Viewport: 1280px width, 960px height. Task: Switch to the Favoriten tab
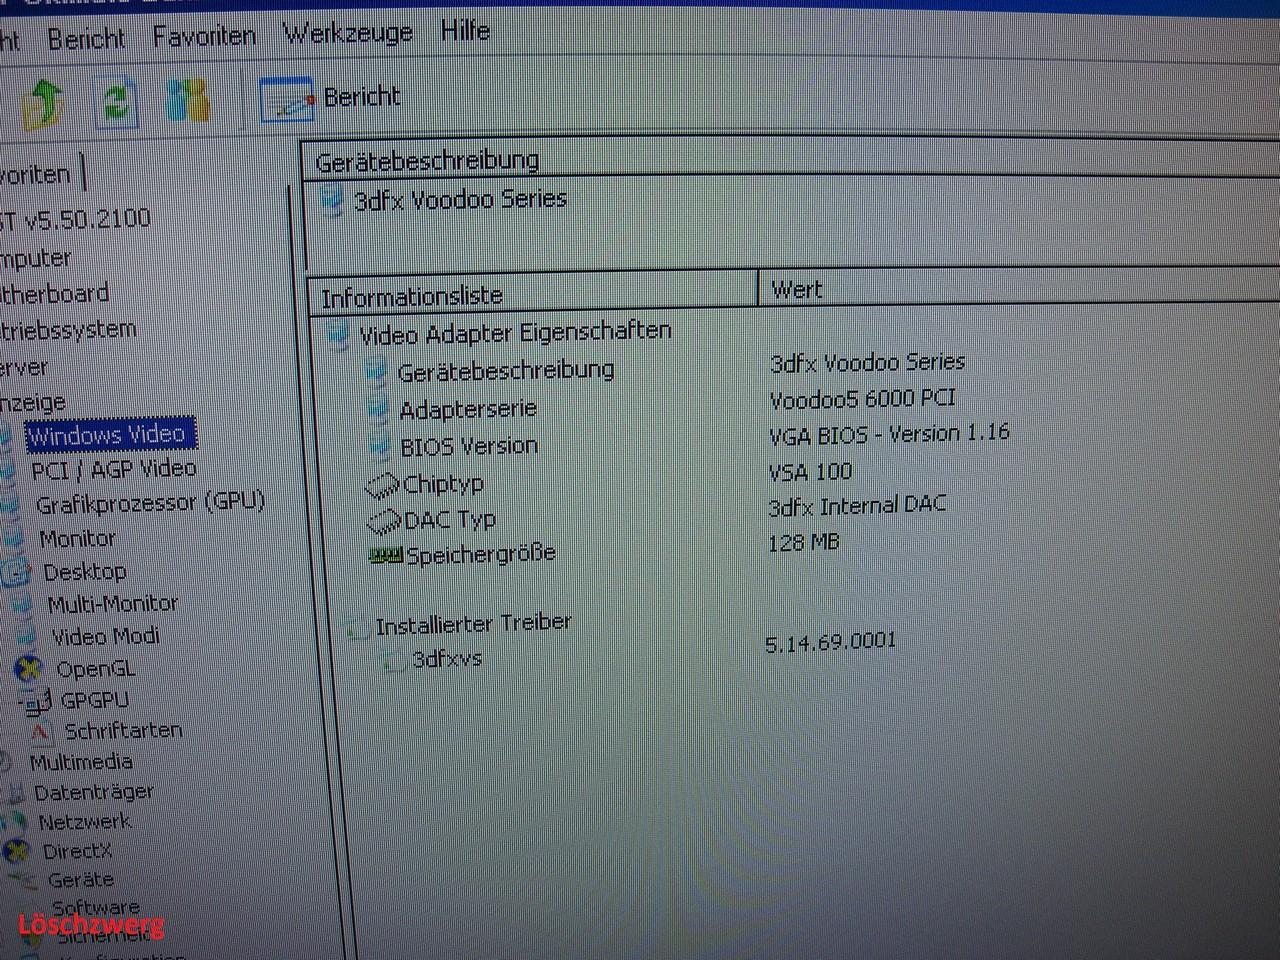[x=36, y=175]
